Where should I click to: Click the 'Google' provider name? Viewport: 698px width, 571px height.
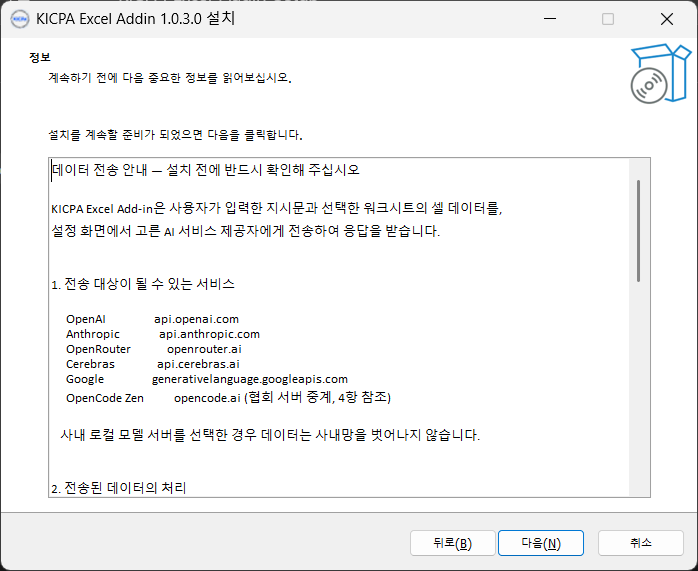click(x=85, y=379)
